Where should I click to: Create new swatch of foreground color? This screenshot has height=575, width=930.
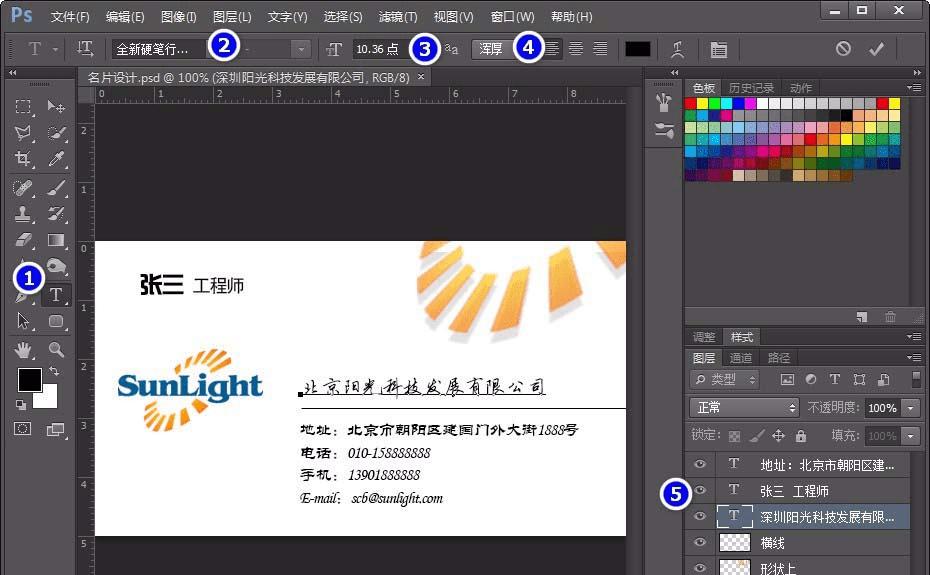[x=862, y=317]
